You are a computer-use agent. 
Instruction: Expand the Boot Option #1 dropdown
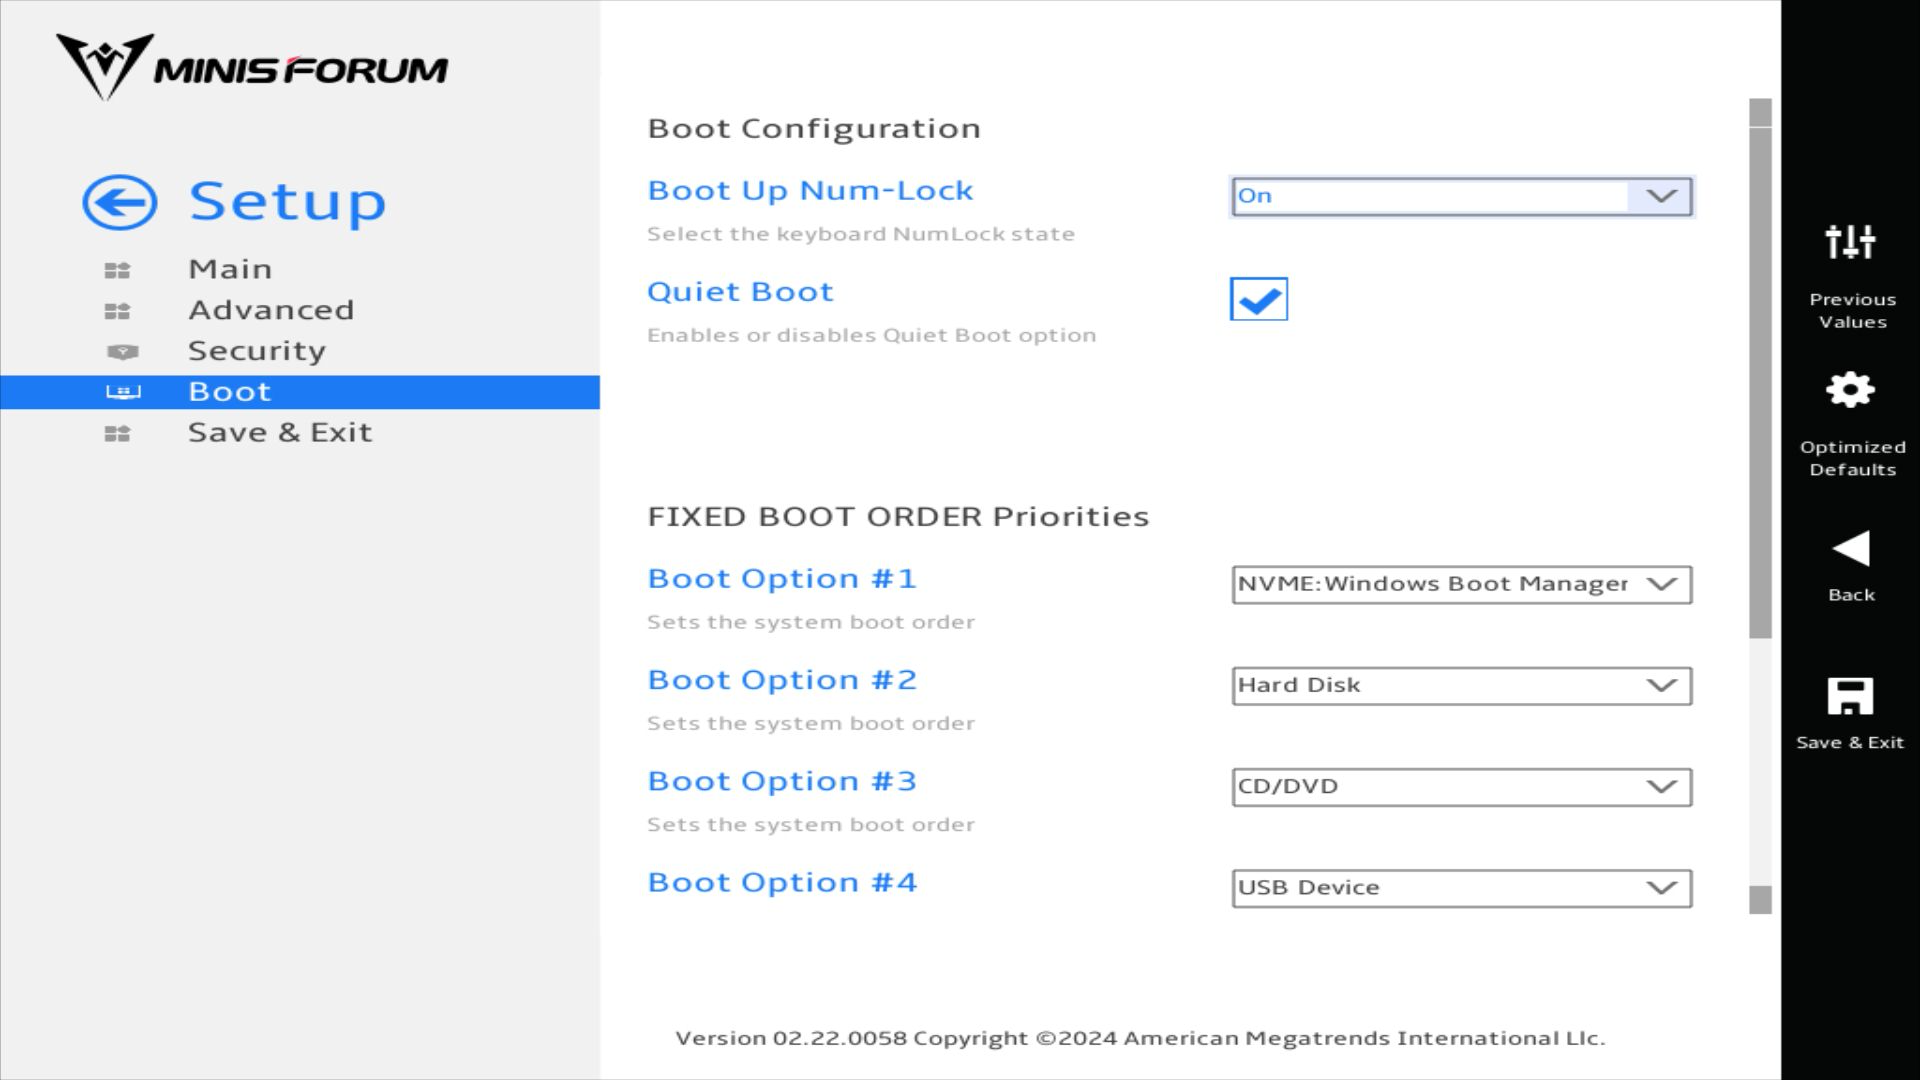click(x=1461, y=585)
